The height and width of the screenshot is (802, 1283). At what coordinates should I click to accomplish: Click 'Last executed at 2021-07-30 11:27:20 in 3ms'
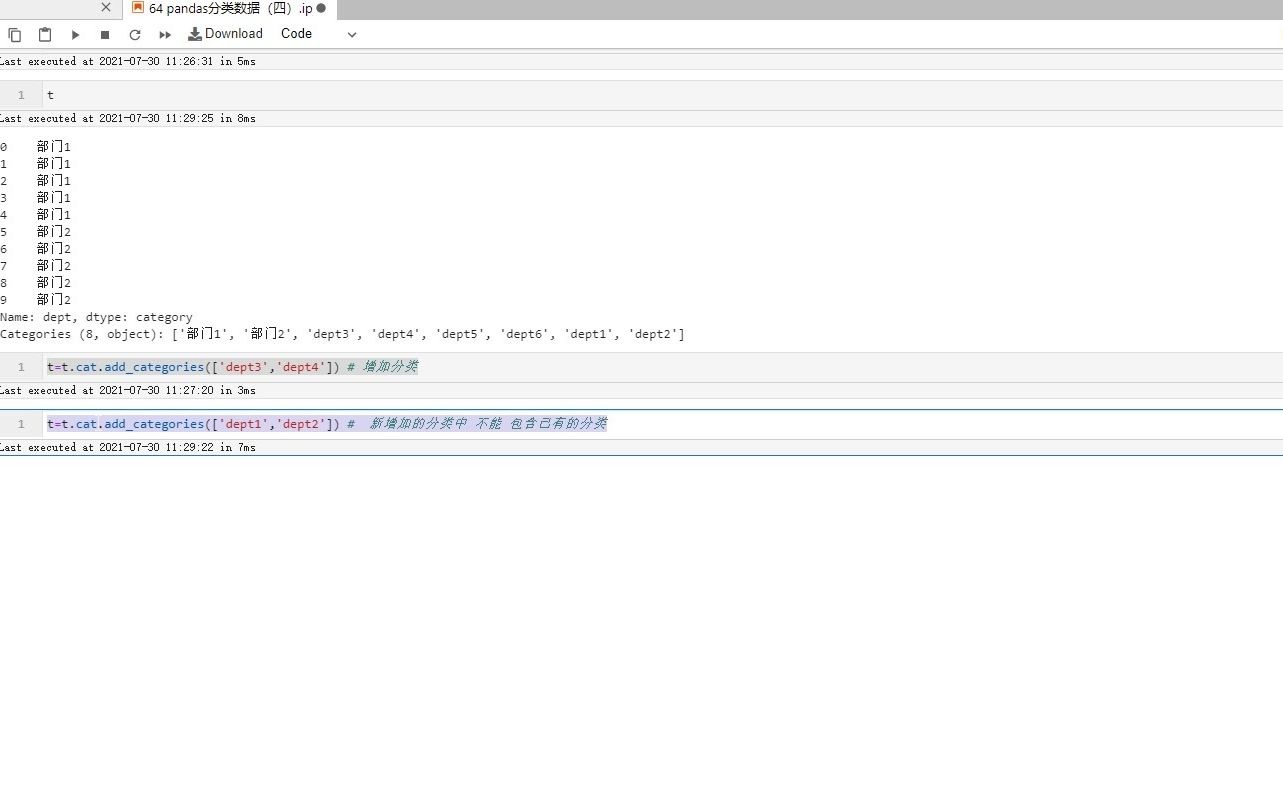point(128,391)
